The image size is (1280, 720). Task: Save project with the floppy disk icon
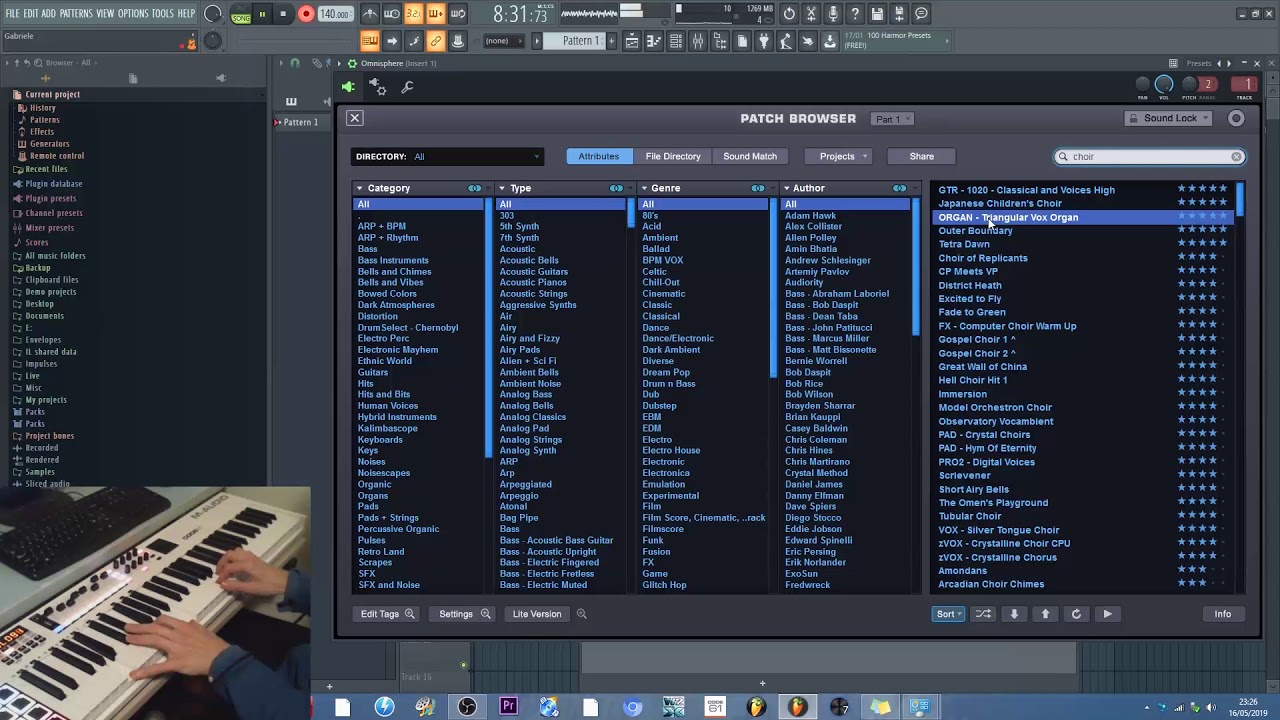point(877,14)
